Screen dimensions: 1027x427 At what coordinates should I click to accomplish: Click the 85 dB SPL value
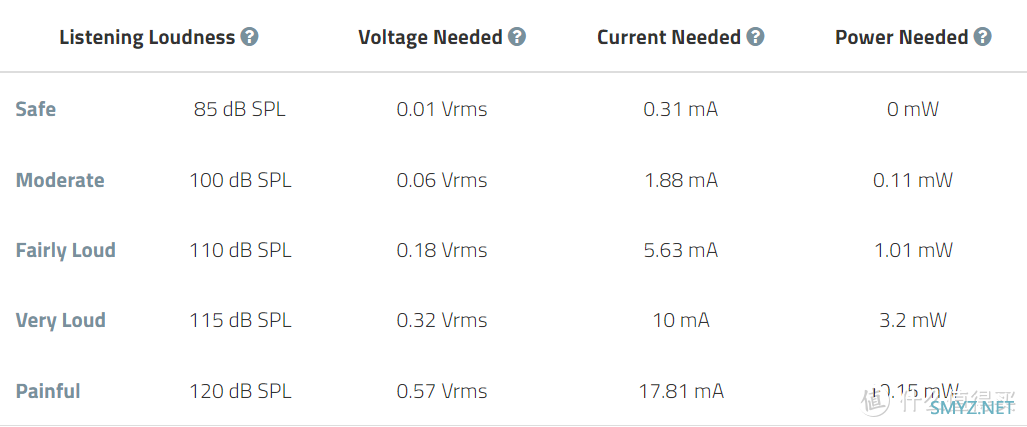[240, 109]
